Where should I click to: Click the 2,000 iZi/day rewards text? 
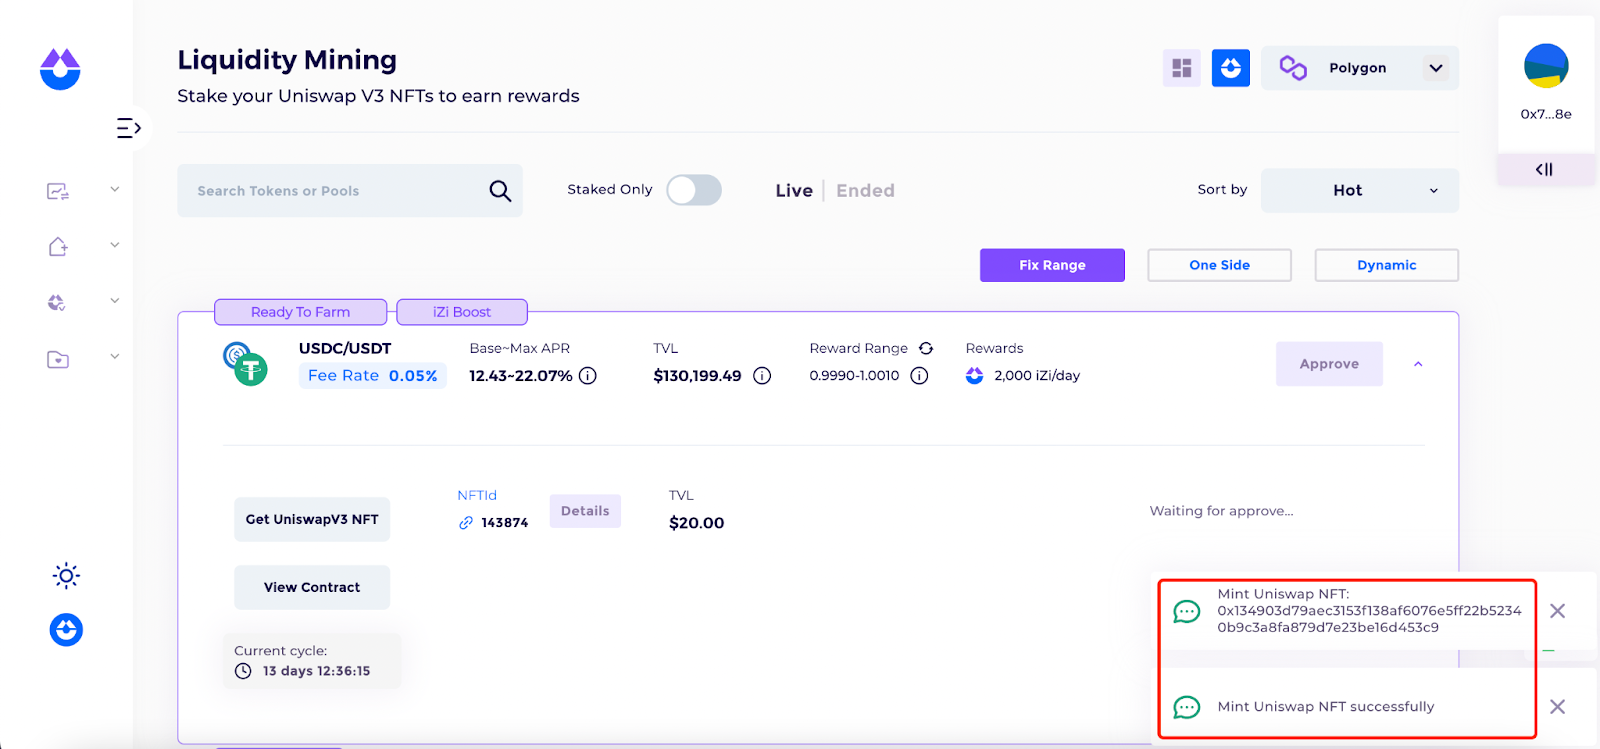pyautogui.click(x=1037, y=376)
